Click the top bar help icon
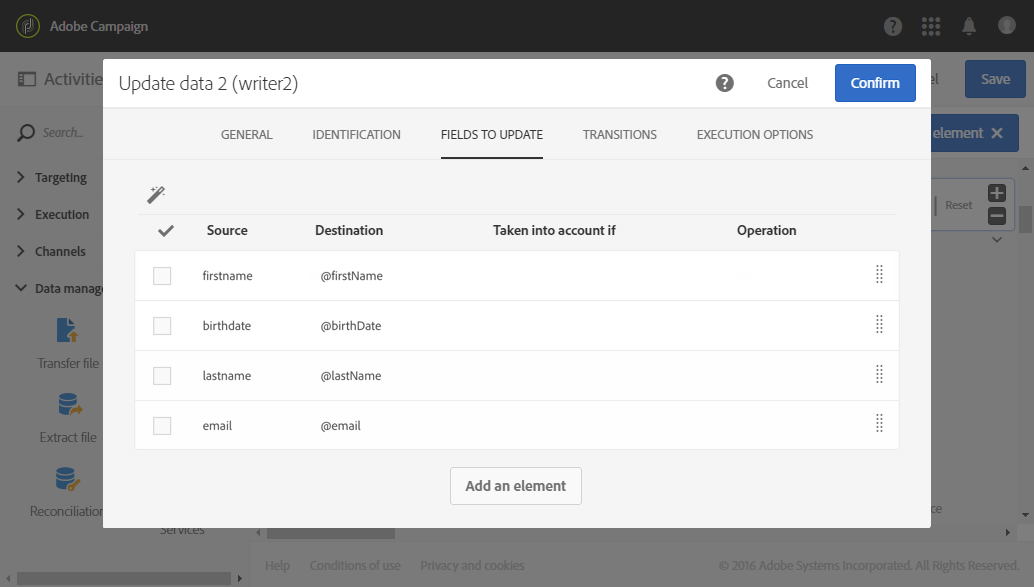The width and height of the screenshot is (1034, 587). pyautogui.click(x=892, y=26)
